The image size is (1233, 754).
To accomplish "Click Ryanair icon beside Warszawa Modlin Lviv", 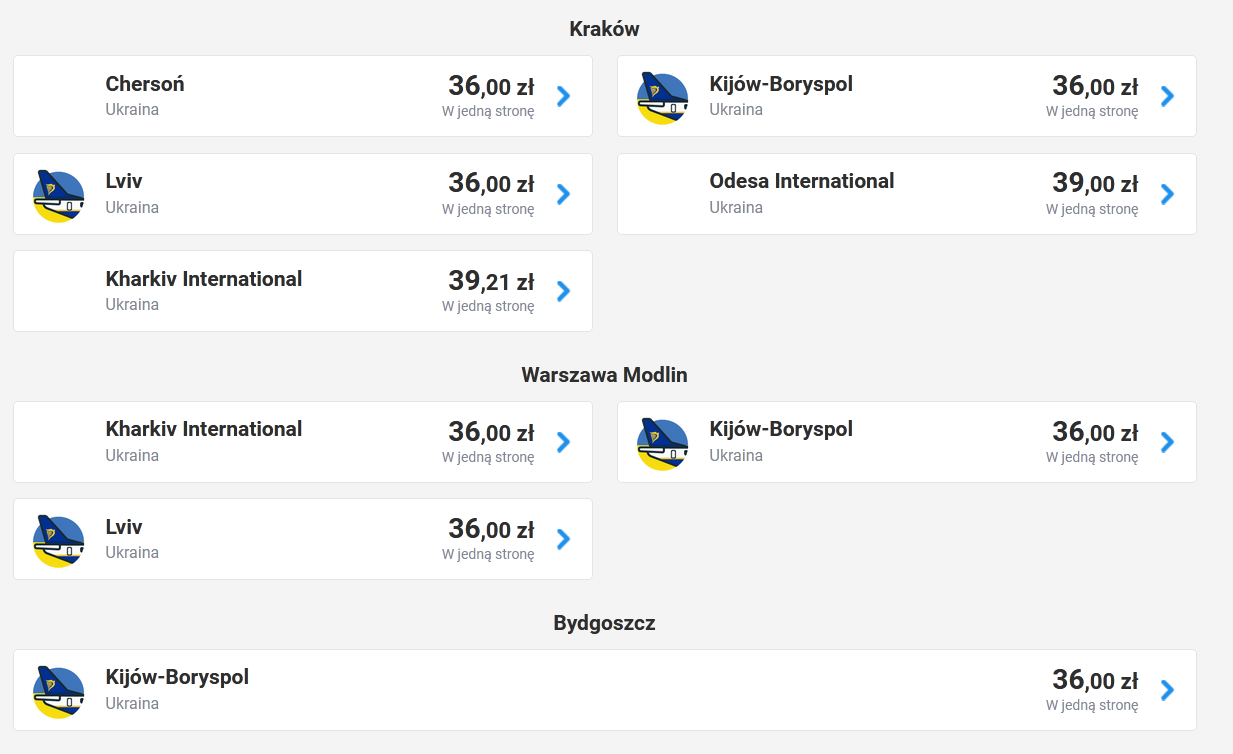I will [x=58, y=540].
